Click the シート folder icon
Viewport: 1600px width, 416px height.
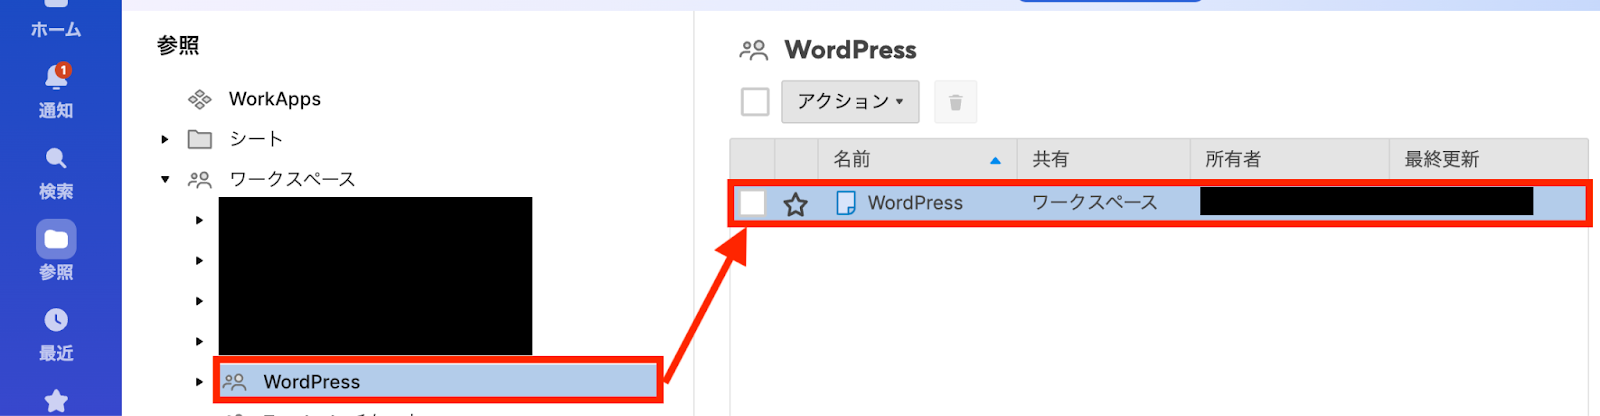tap(200, 139)
